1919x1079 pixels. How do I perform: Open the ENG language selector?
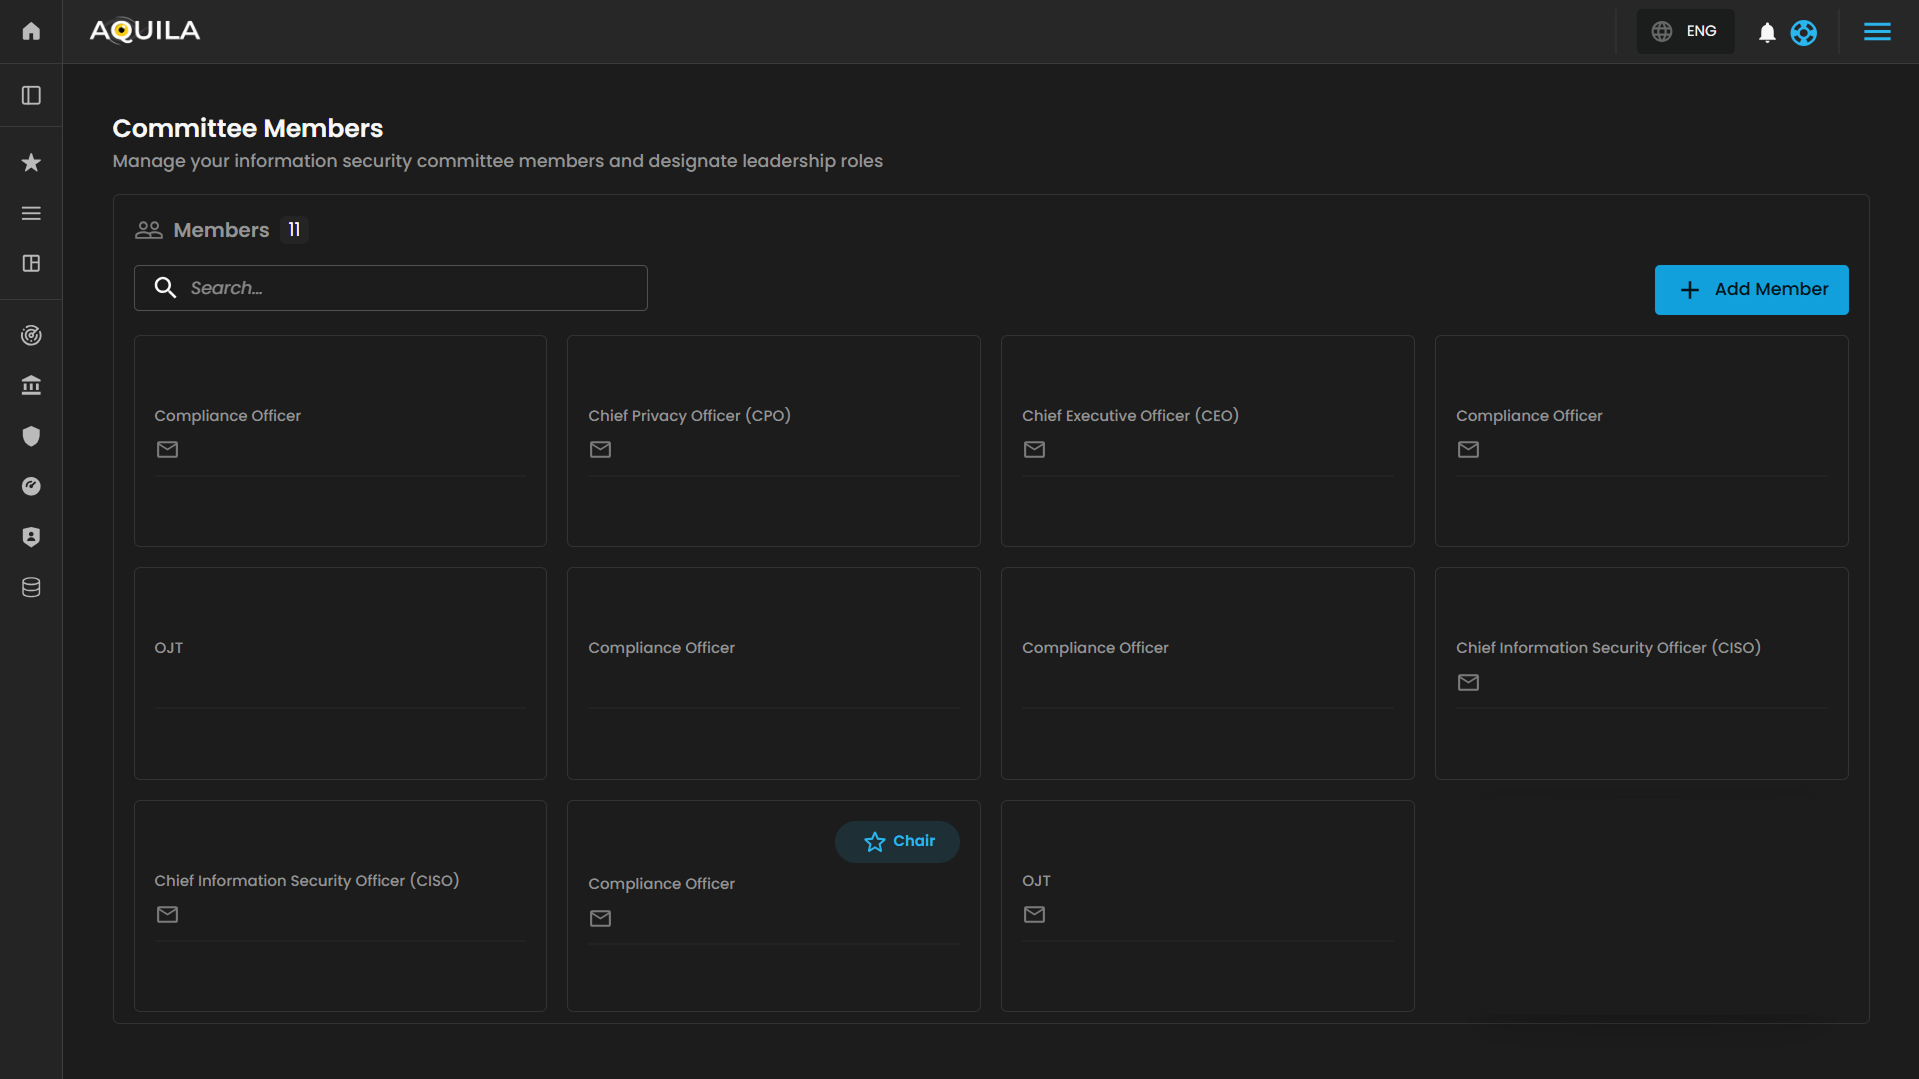1685,31
